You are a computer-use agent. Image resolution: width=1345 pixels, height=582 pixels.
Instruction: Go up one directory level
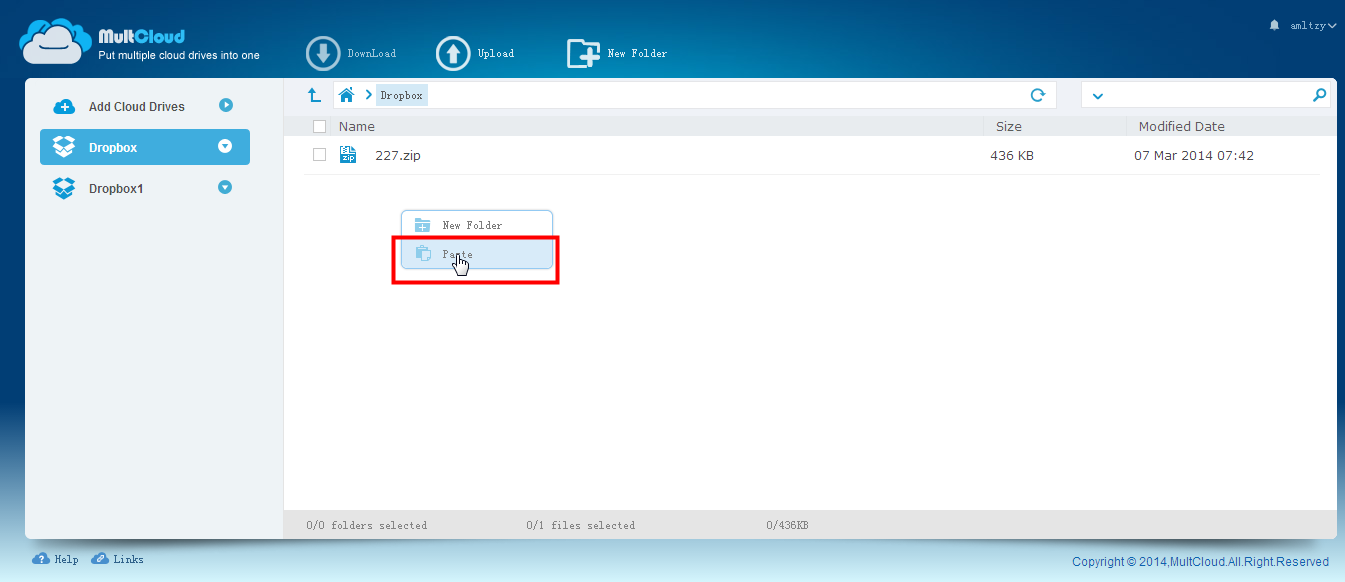point(314,95)
